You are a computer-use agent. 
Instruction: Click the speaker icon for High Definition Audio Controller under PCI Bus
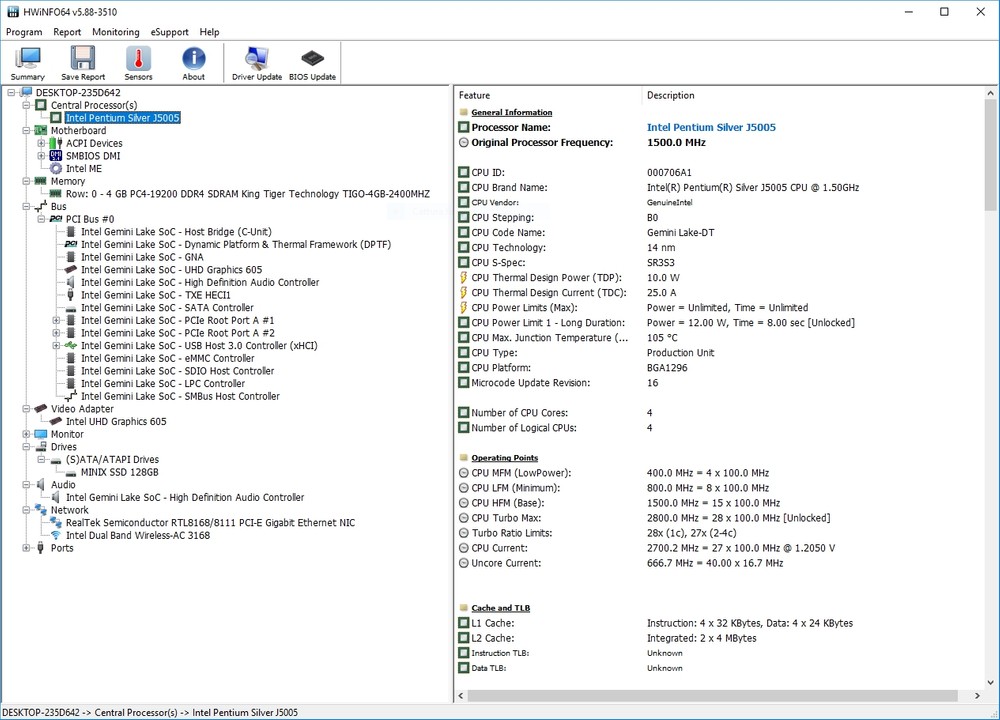pyautogui.click(x=71, y=282)
